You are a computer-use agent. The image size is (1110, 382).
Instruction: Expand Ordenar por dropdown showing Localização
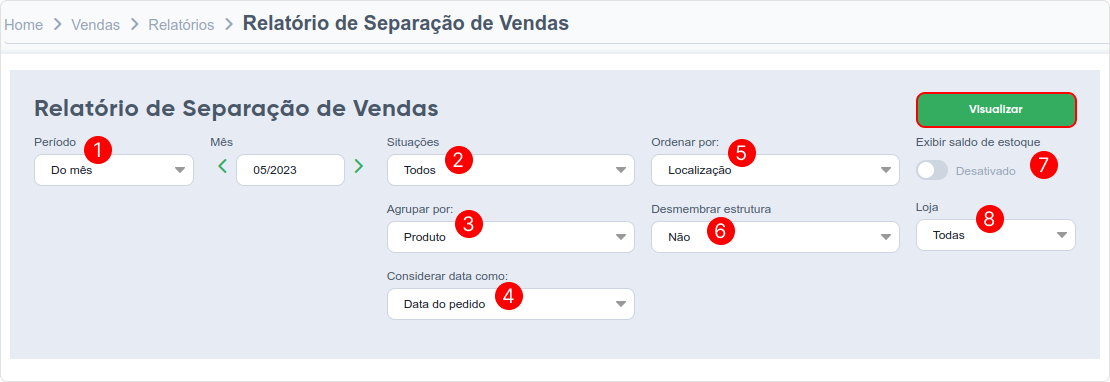(775, 170)
